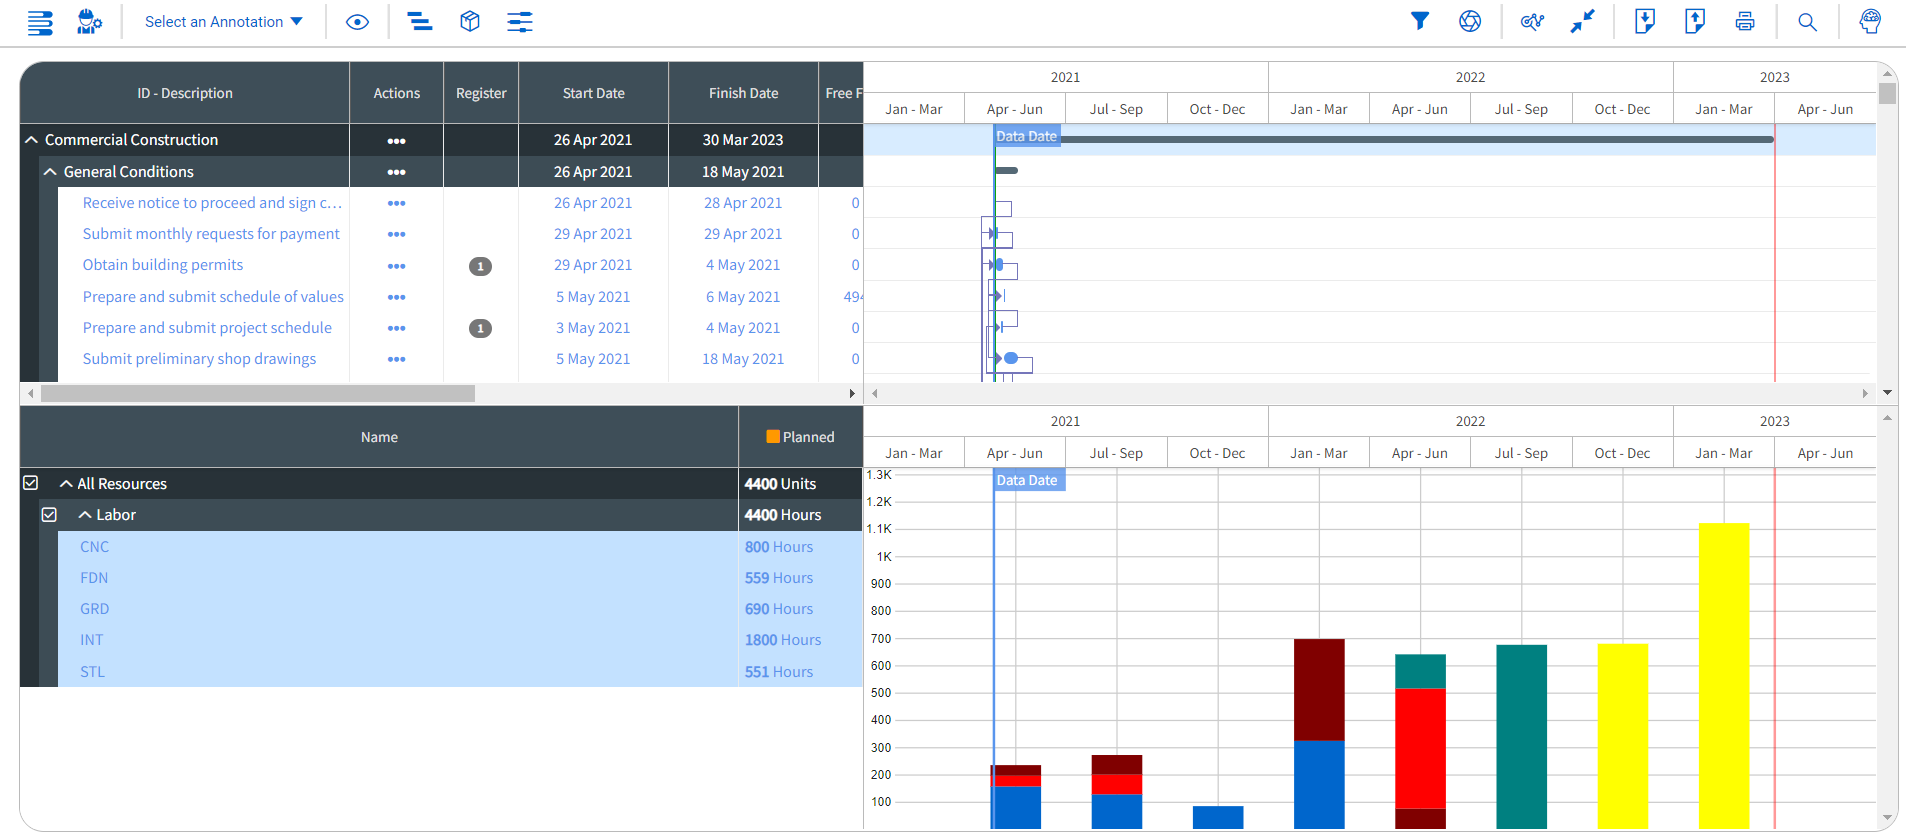Screen dimensions: 1906x838
Task: Click the collapse arrows icon
Action: [1582, 21]
